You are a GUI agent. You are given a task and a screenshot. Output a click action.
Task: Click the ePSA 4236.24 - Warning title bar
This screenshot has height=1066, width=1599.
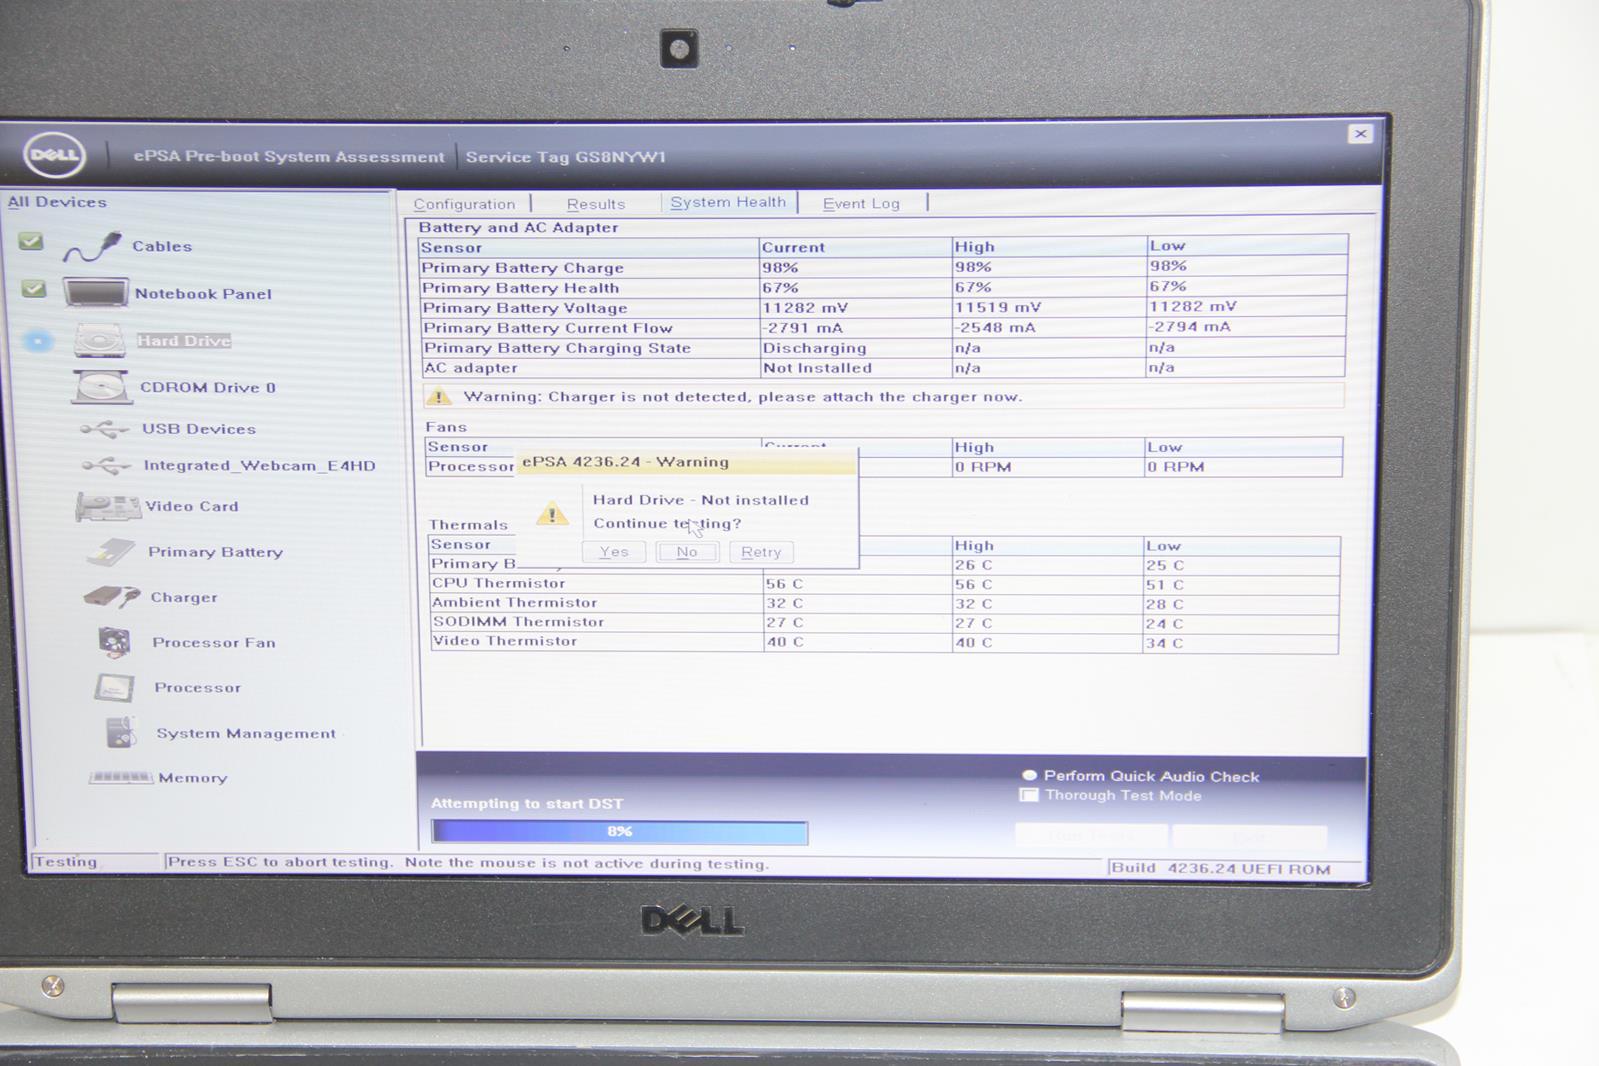[686, 462]
